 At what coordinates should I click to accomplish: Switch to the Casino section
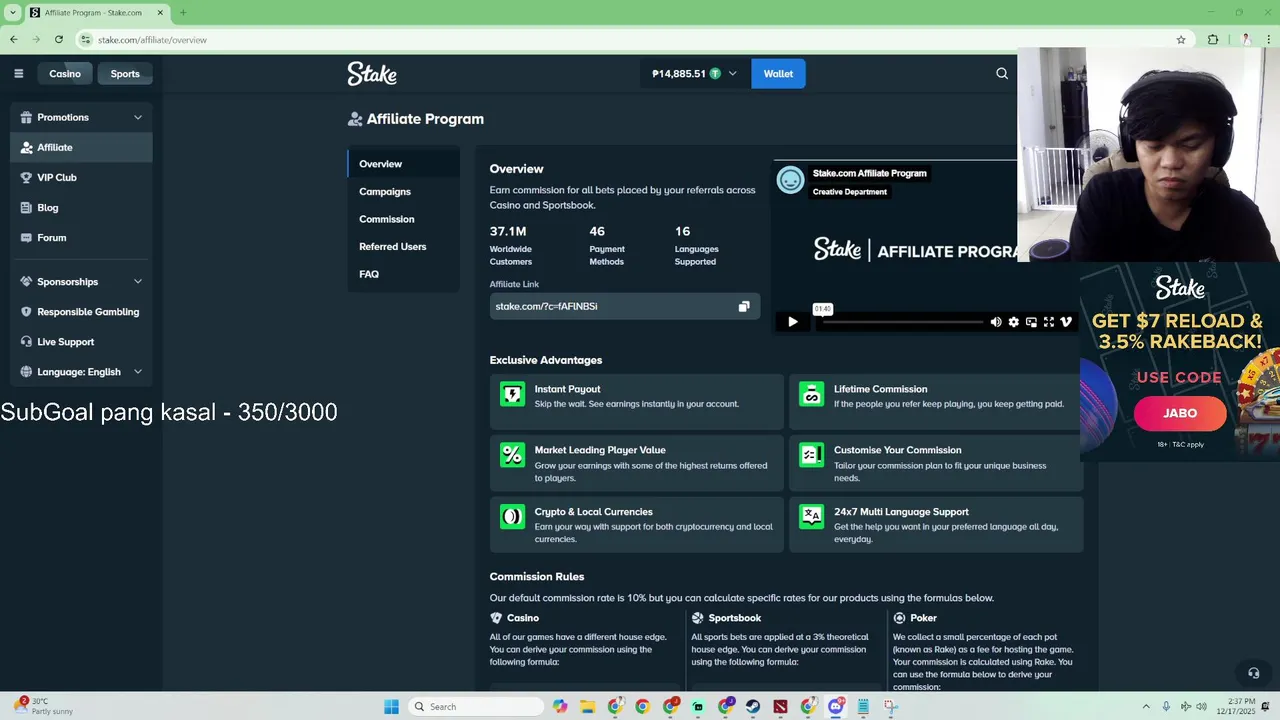pos(65,74)
